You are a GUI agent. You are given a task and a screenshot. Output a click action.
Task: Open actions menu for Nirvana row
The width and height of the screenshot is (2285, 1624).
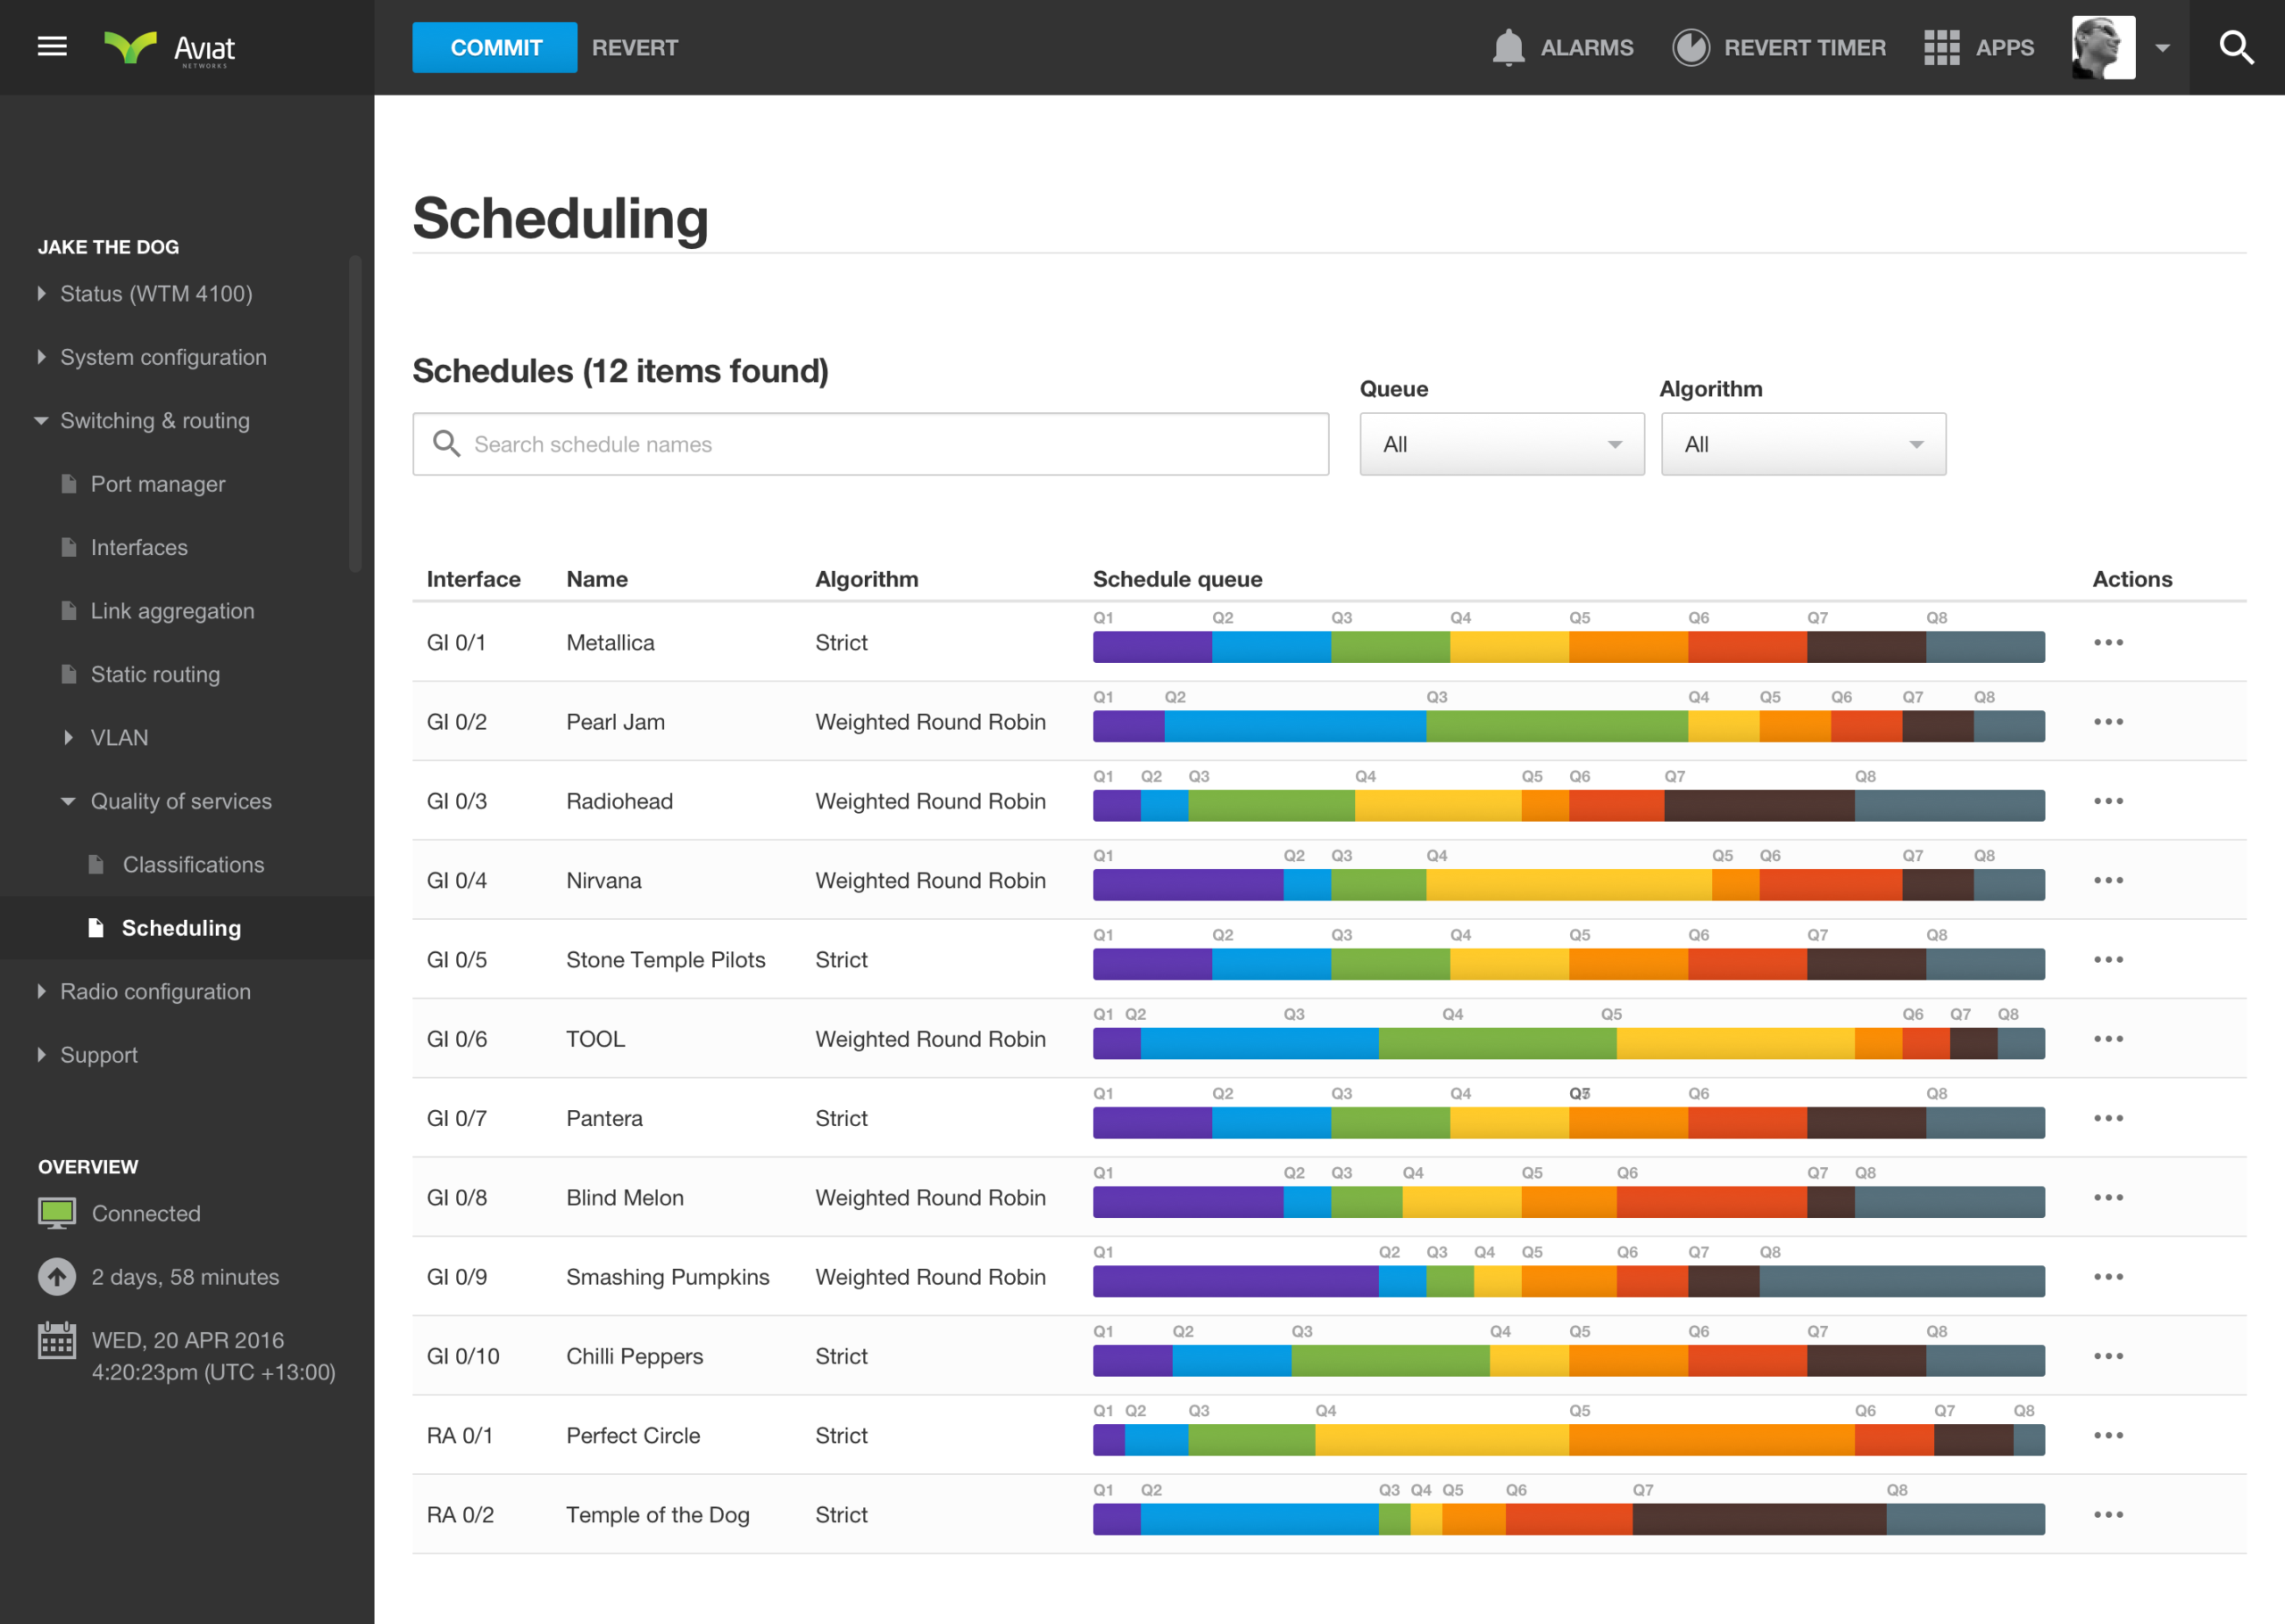2108,880
